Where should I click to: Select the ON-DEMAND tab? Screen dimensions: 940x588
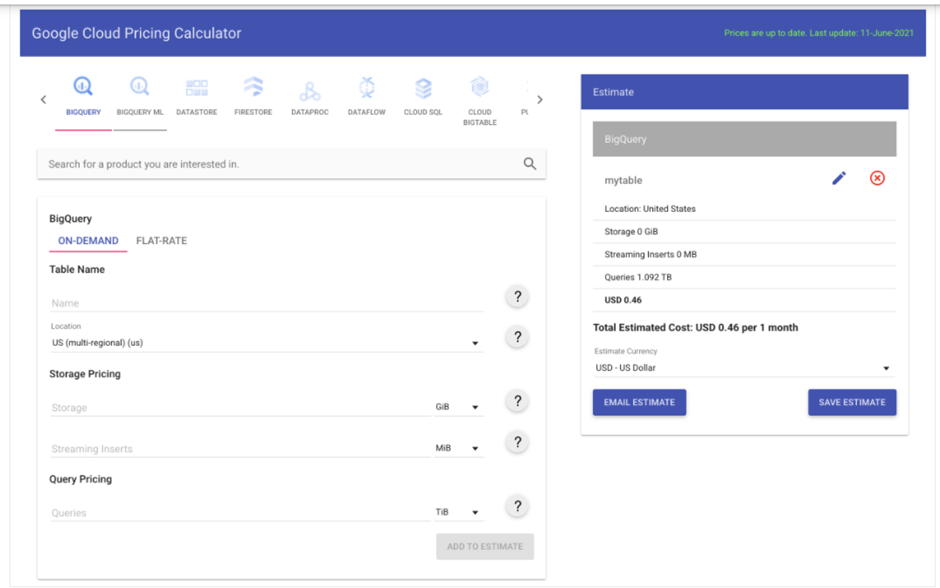pyautogui.click(x=88, y=241)
